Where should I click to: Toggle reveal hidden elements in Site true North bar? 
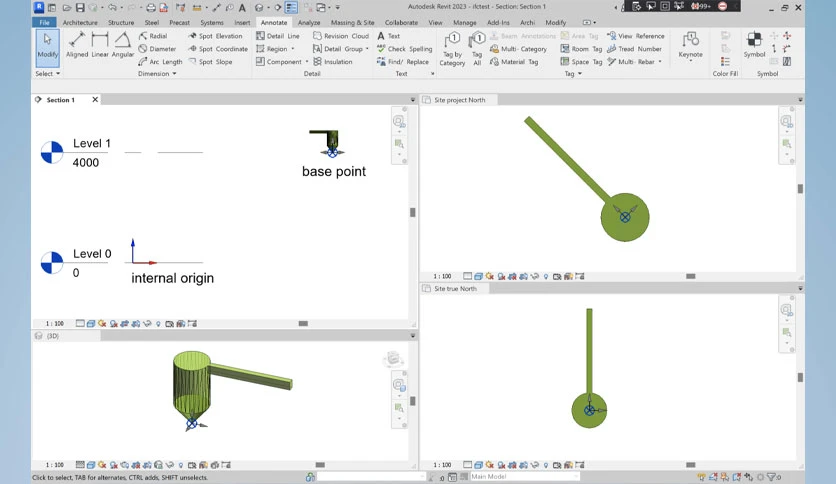click(545, 465)
